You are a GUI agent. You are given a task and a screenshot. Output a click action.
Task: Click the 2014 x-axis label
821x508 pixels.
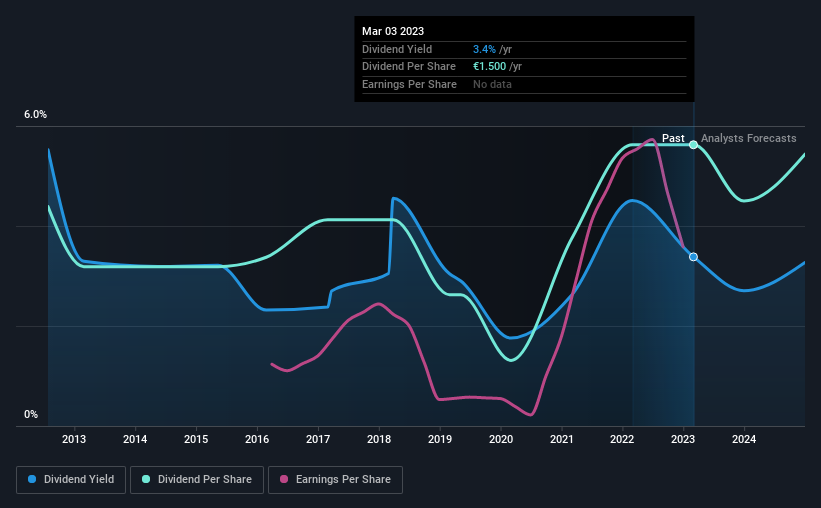coord(135,439)
